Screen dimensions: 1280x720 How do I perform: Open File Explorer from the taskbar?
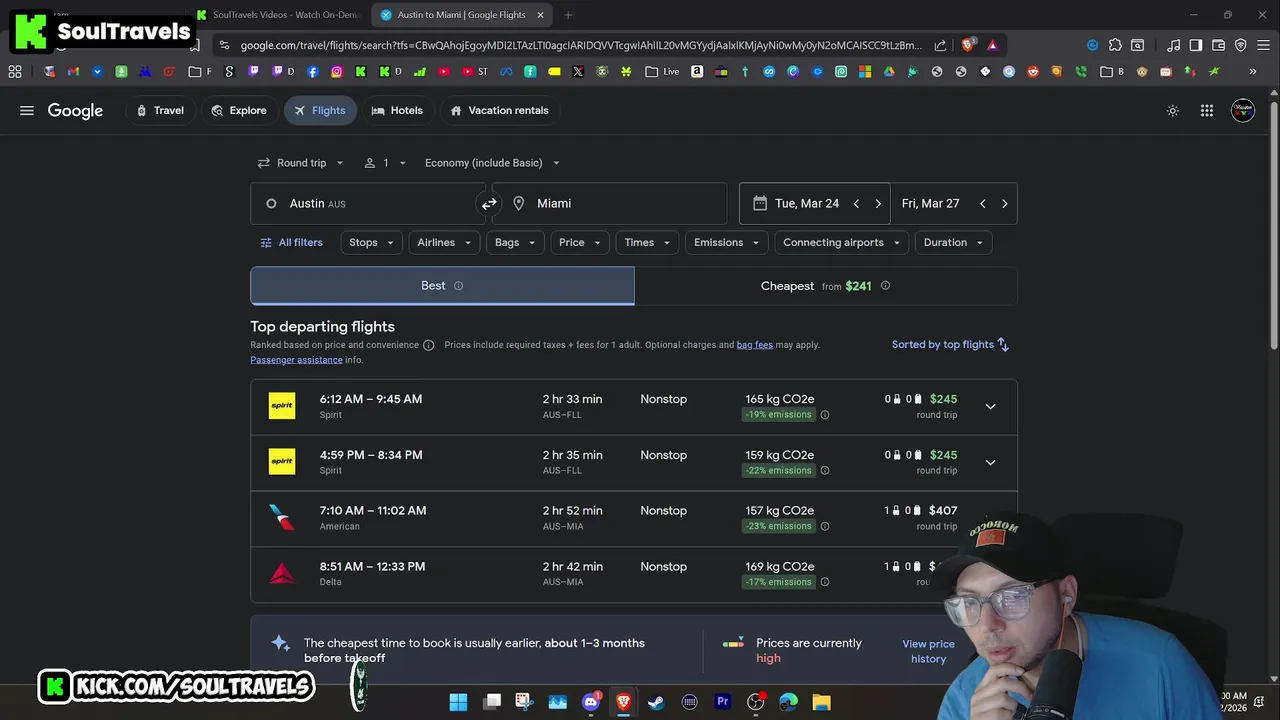[x=821, y=702]
